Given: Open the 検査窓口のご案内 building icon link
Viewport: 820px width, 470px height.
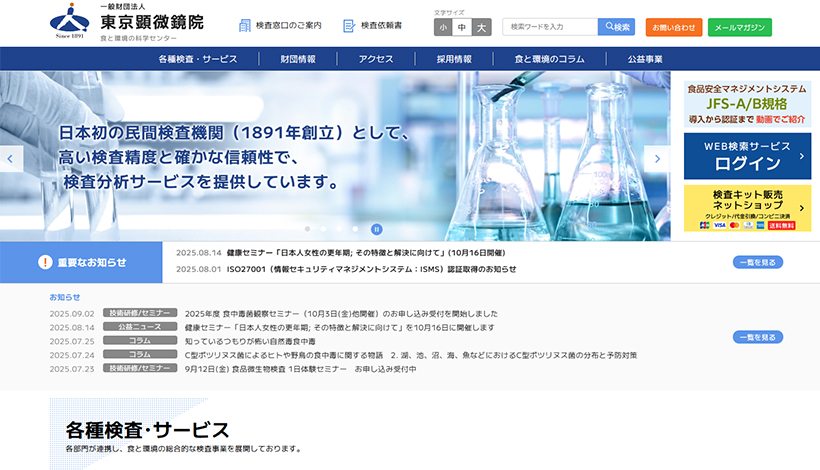Looking at the screenshot, I should 245,26.
